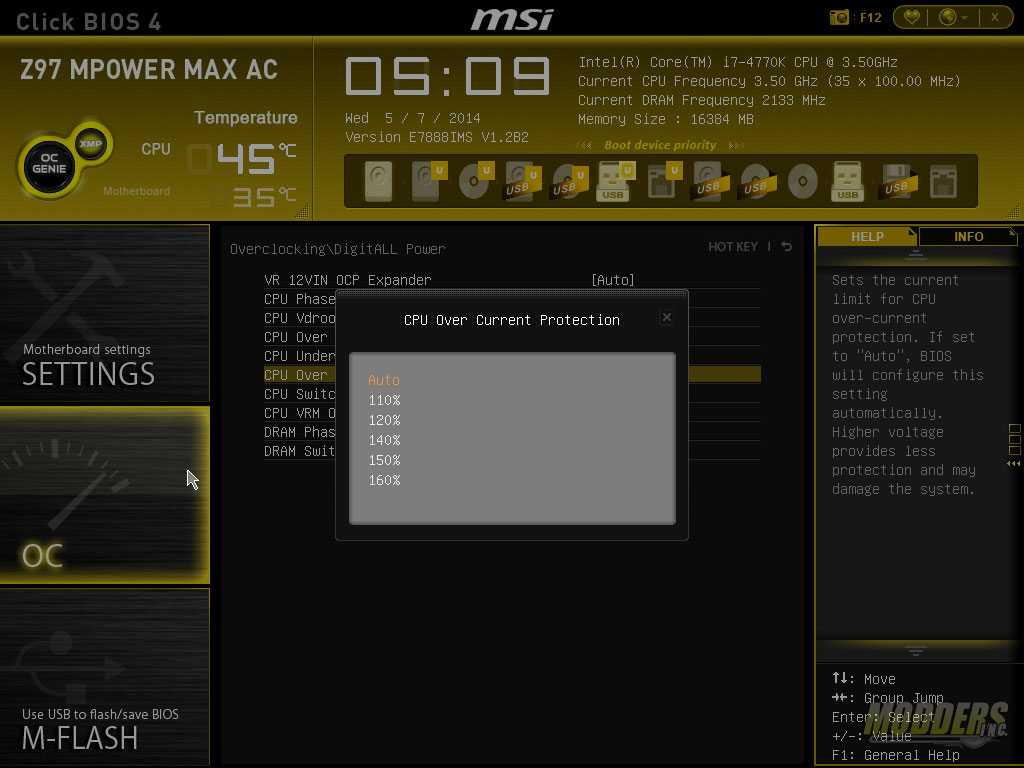Choose the 110% option
1024x768 pixels.
click(384, 400)
